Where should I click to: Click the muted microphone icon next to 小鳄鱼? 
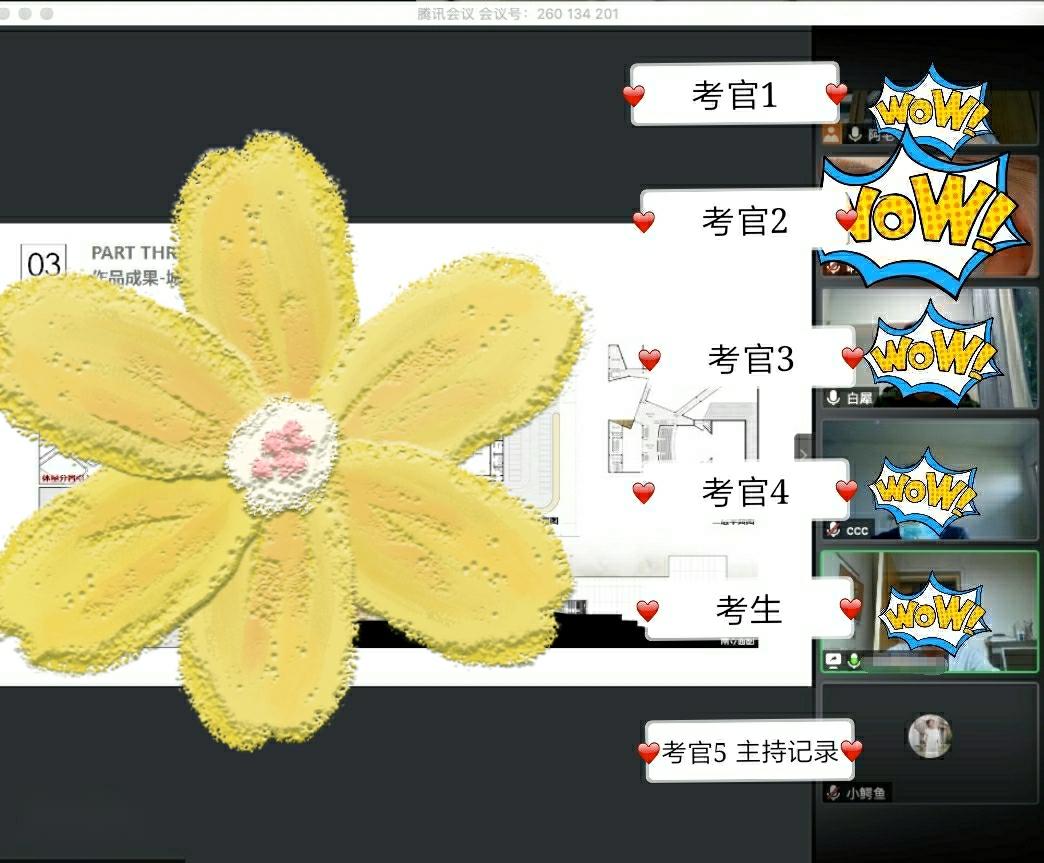[x=834, y=792]
